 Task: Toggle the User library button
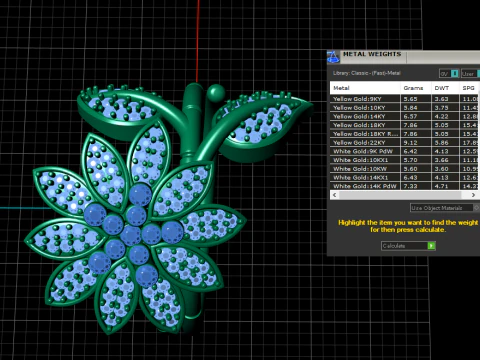pos(470,73)
